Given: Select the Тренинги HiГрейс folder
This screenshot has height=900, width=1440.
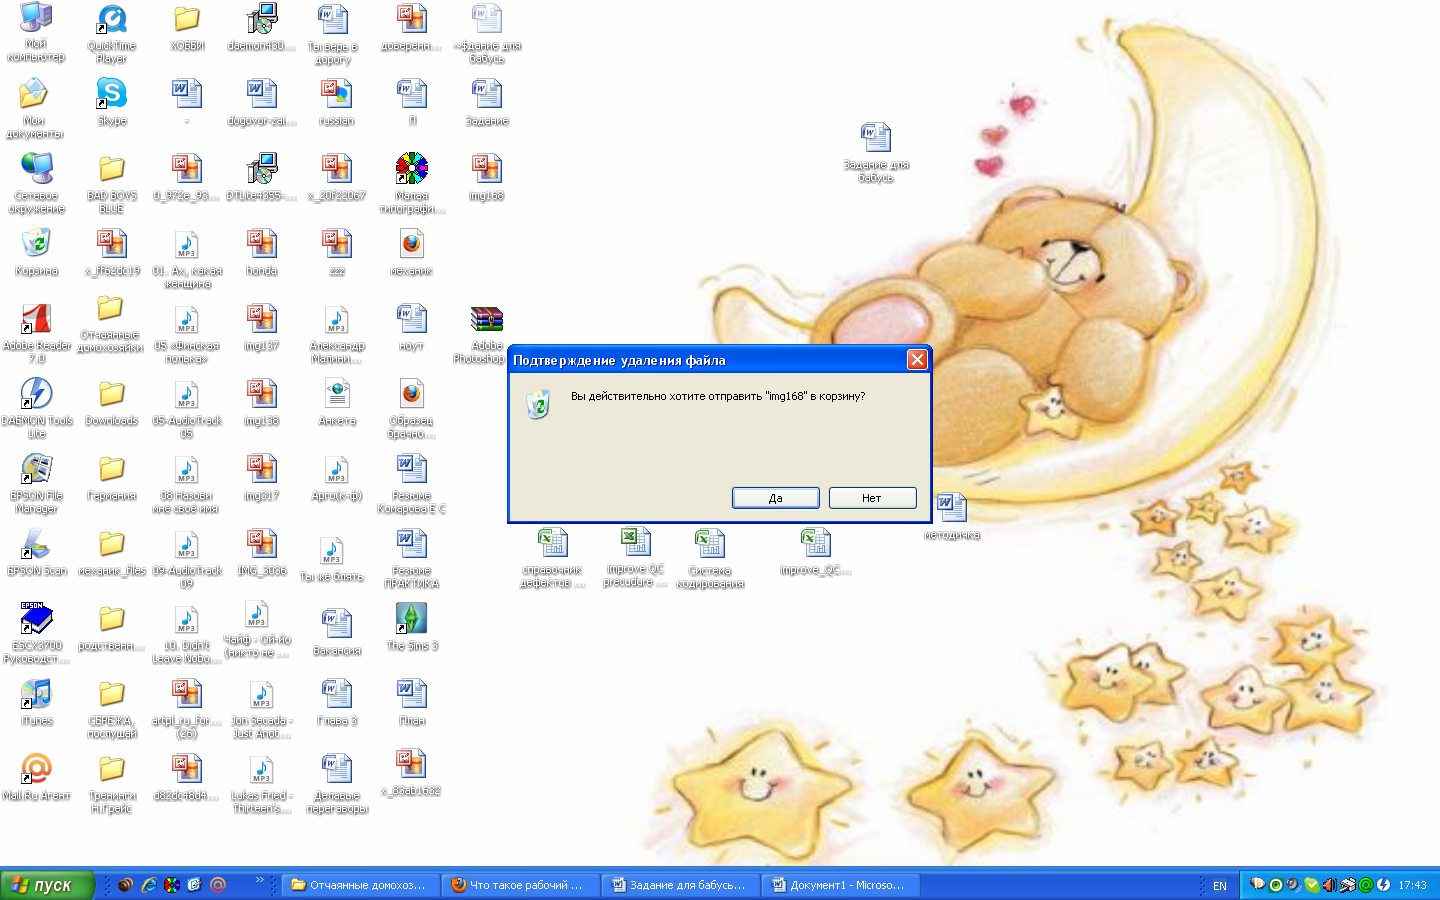Looking at the screenshot, I should (x=112, y=784).
